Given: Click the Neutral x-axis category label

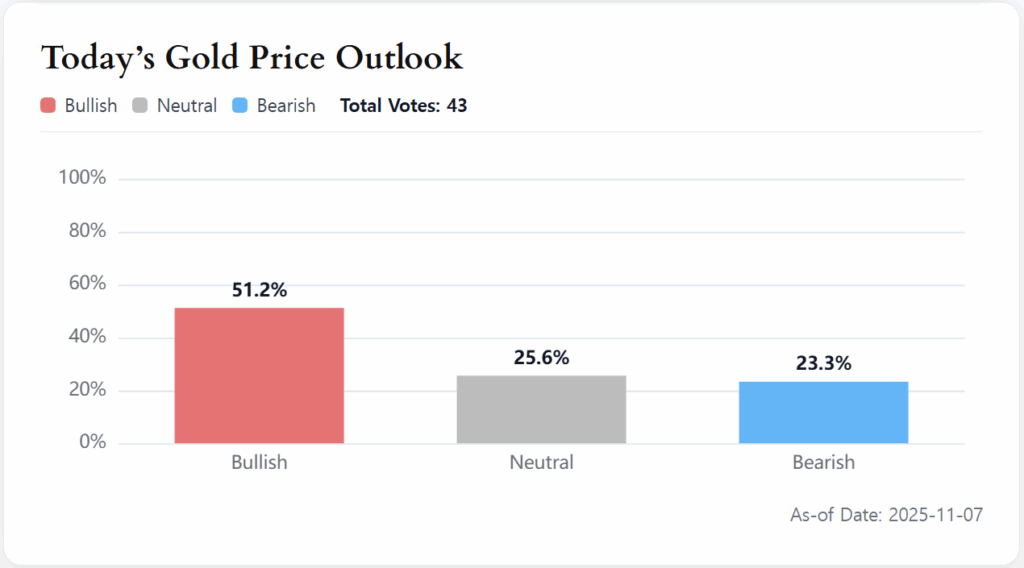Looking at the screenshot, I should (541, 462).
